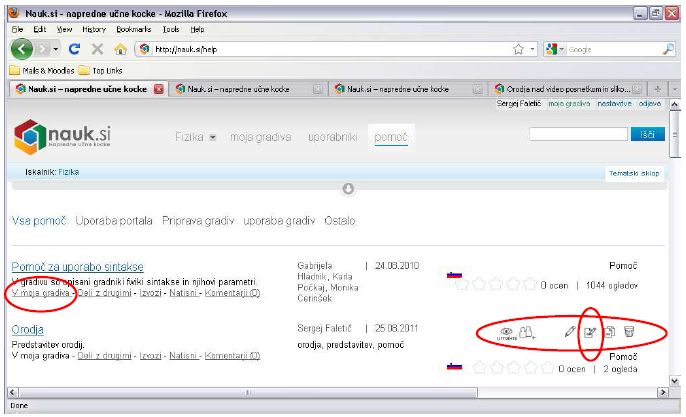Open the Fizika dropdown in navigation
The height and width of the screenshot is (417, 686).
pos(196,136)
